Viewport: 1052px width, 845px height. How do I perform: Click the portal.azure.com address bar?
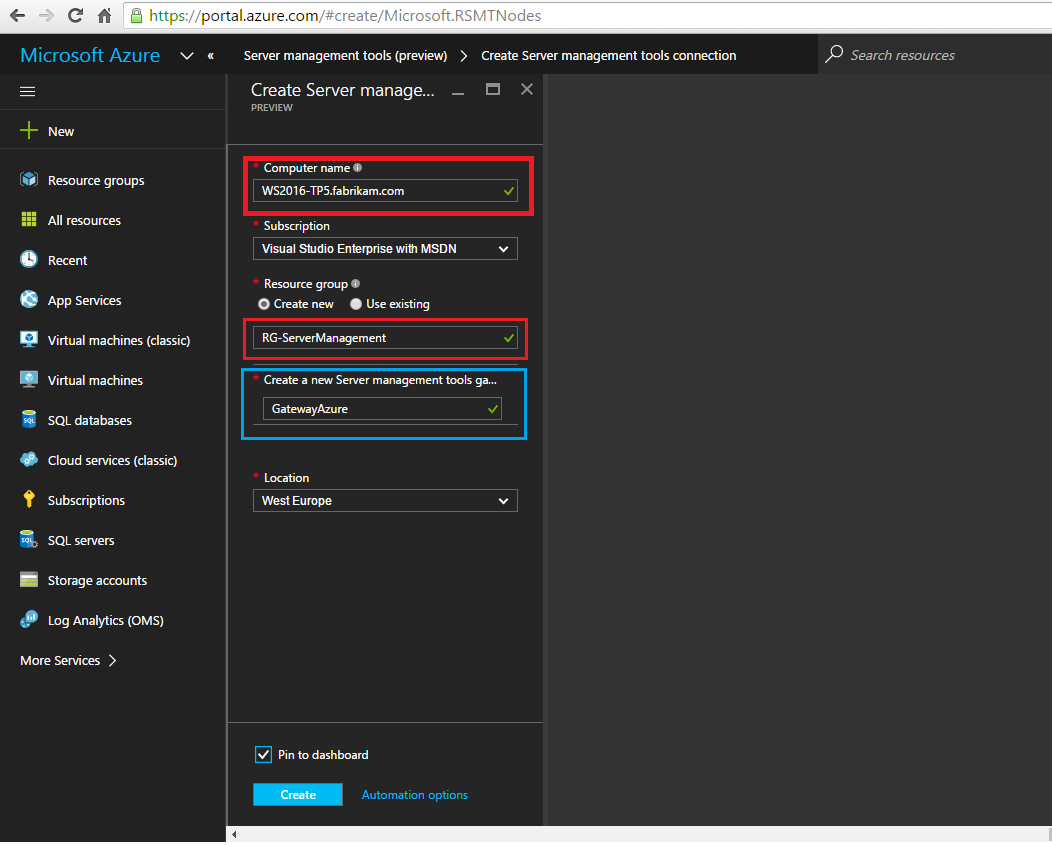tap(590, 15)
